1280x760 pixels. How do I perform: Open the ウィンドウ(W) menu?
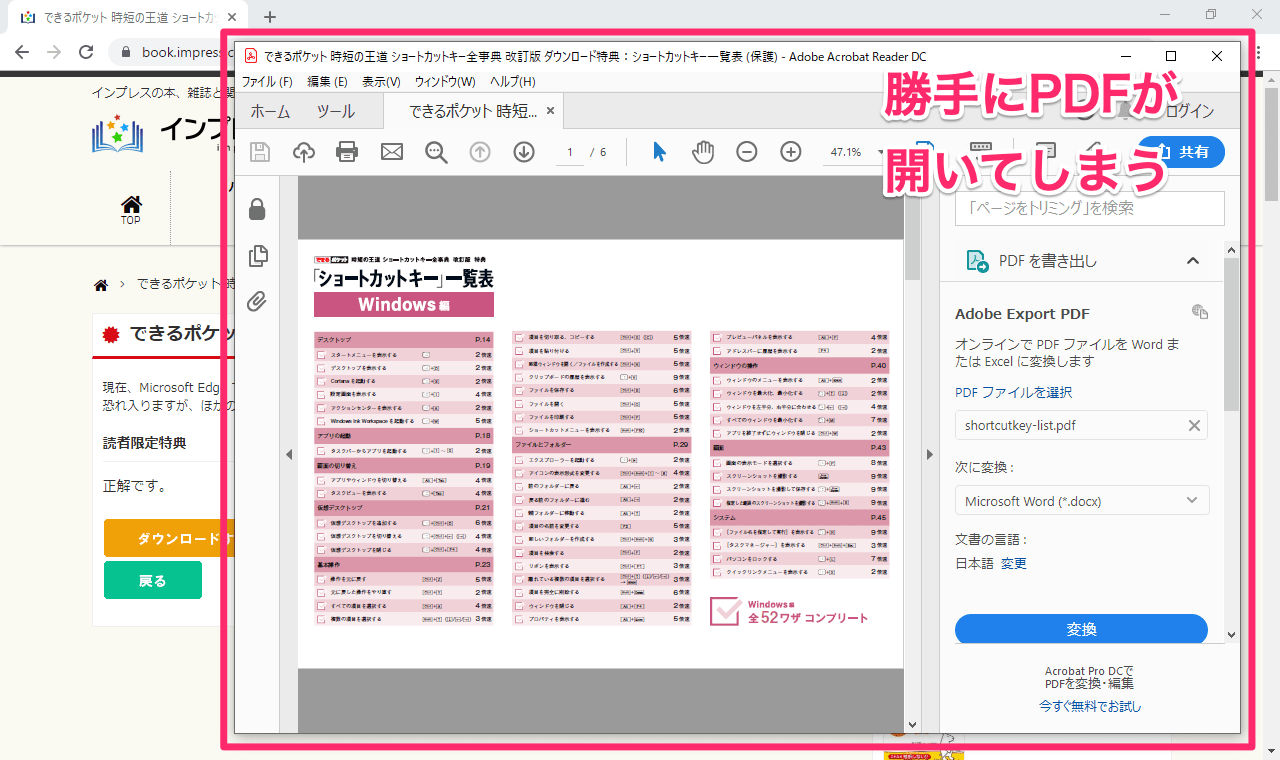click(445, 82)
